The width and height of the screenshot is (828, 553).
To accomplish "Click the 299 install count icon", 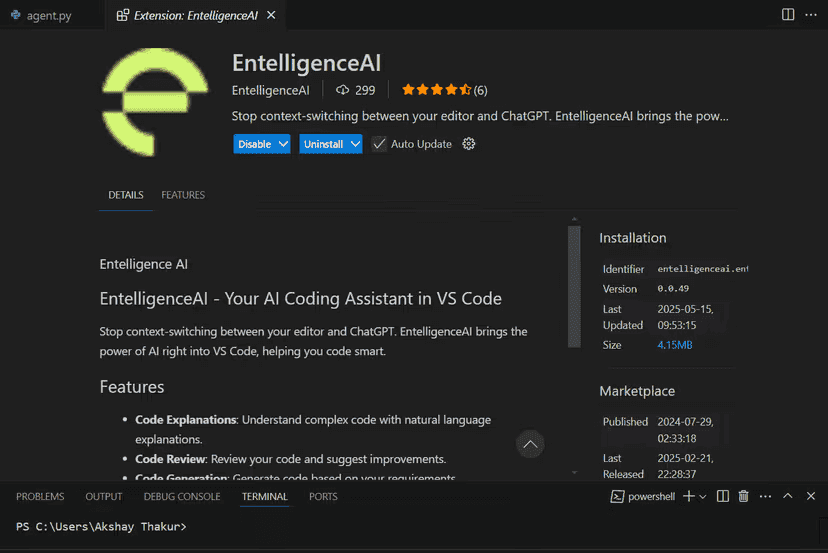I will click(343, 90).
